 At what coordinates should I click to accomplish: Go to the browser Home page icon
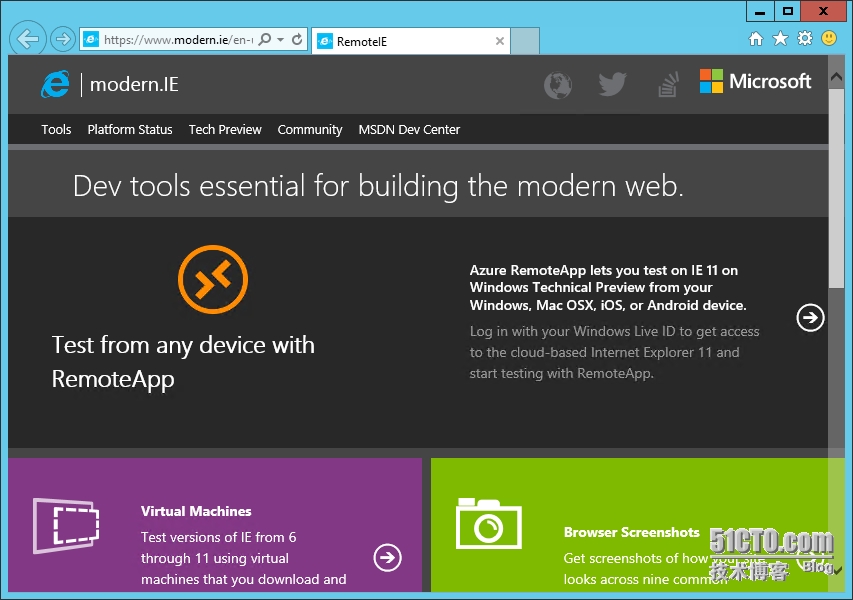tap(756, 39)
